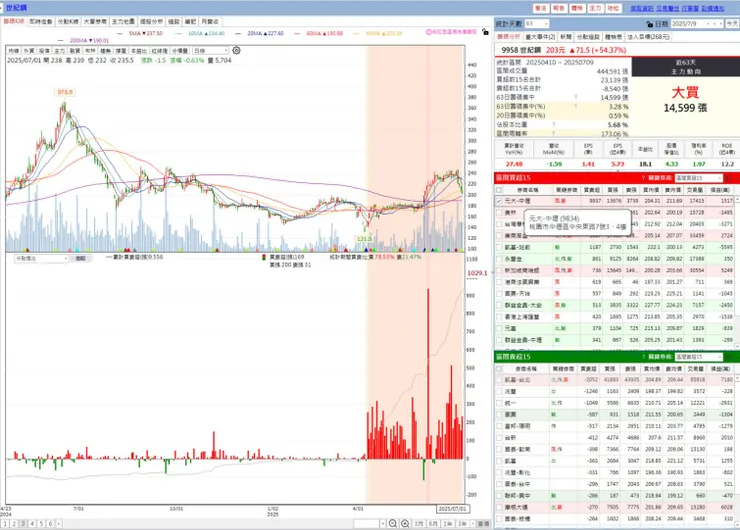Viewport: 740px width, 530px height.
Task: Sort by 交易量 column in buy table
Action: click(x=694, y=190)
